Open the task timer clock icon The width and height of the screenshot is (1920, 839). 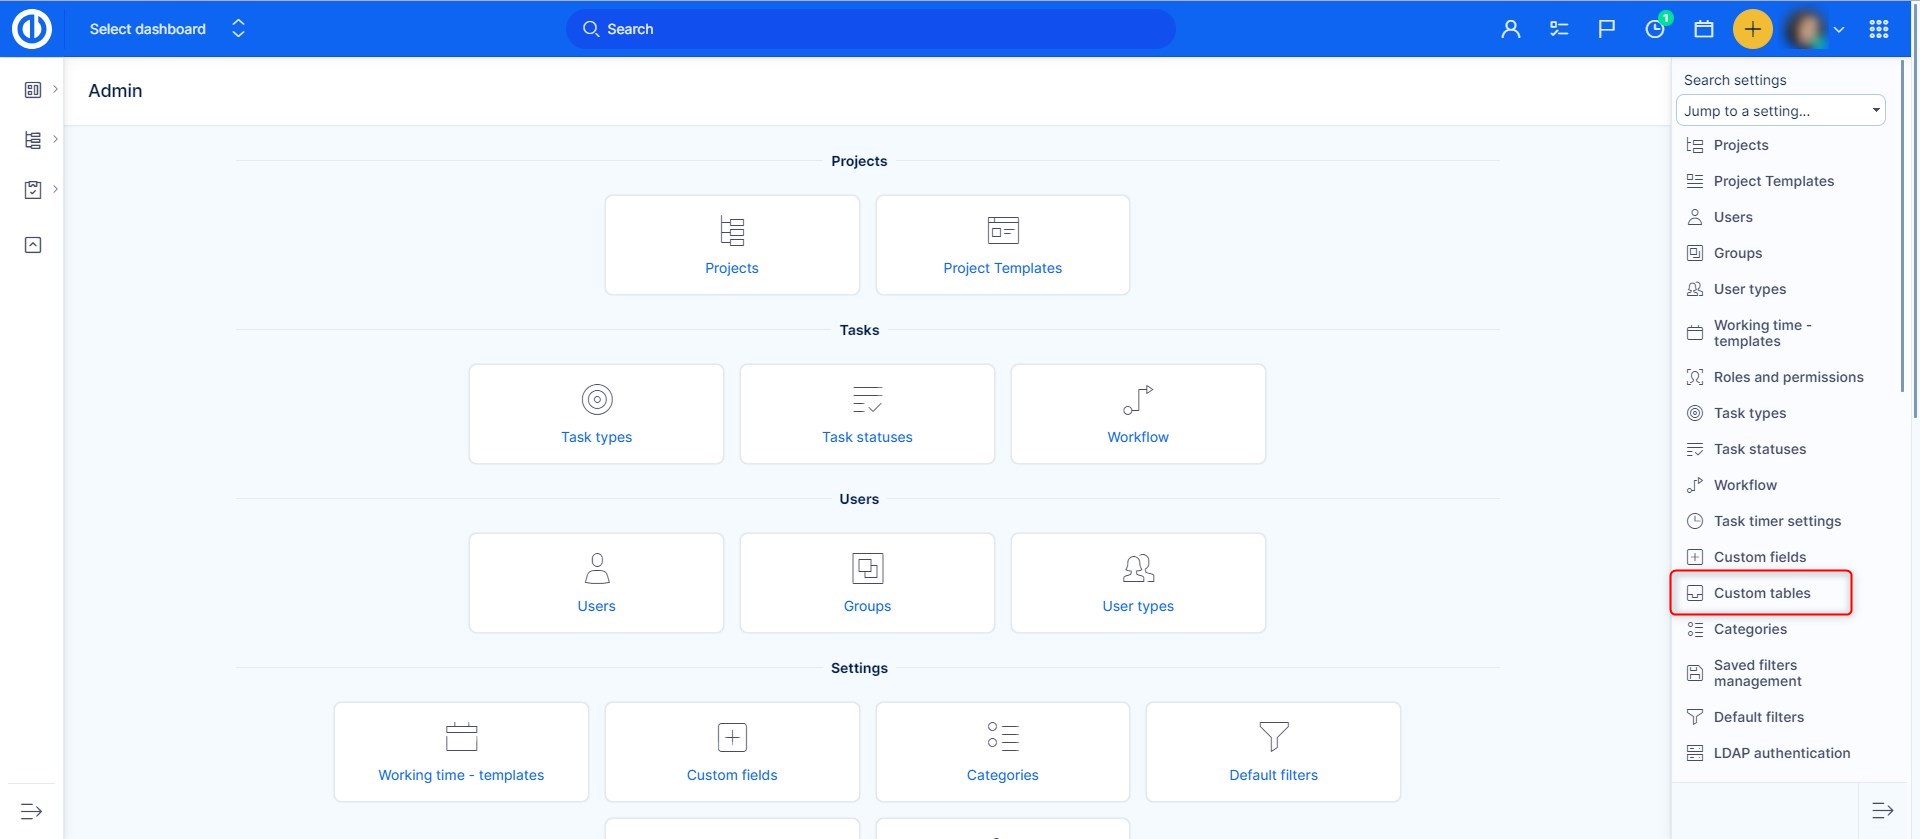[1655, 29]
